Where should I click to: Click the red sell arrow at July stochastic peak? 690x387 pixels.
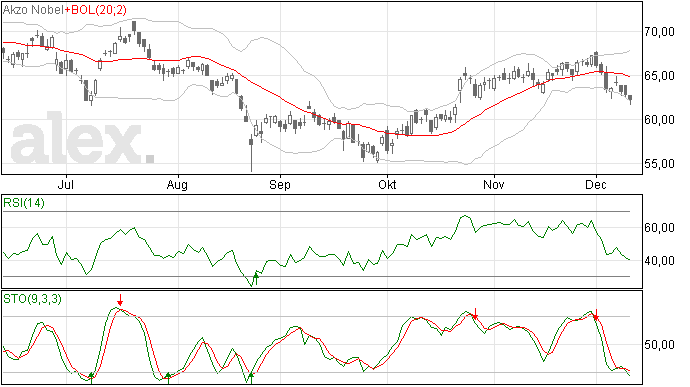120,300
